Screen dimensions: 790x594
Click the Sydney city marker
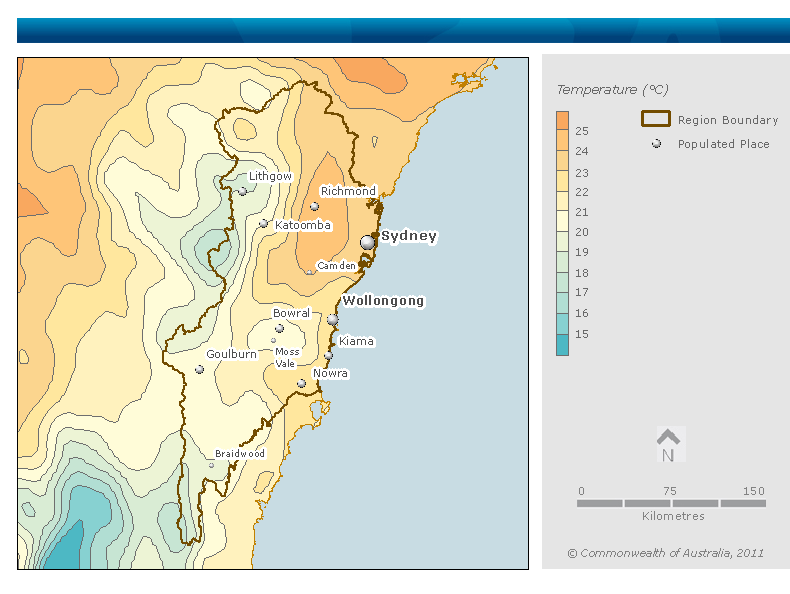[368, 242]
